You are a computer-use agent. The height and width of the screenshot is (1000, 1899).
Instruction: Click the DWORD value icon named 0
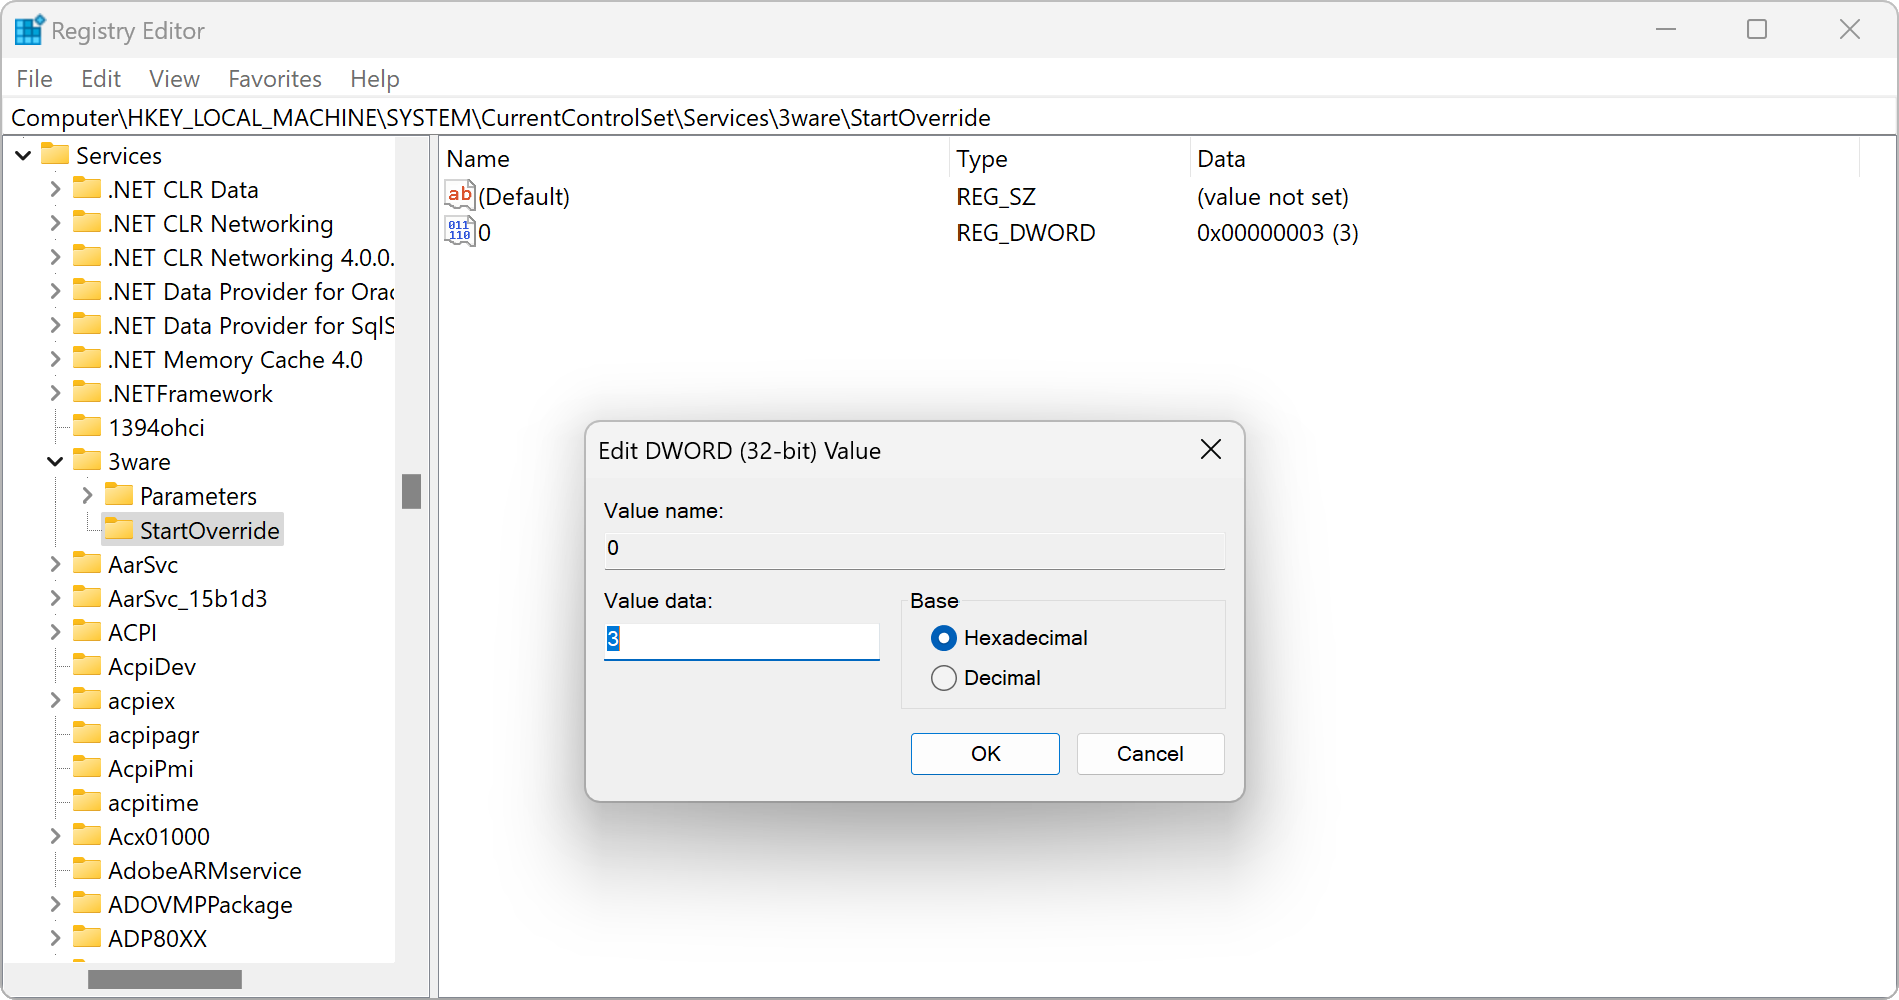(459, 232)
